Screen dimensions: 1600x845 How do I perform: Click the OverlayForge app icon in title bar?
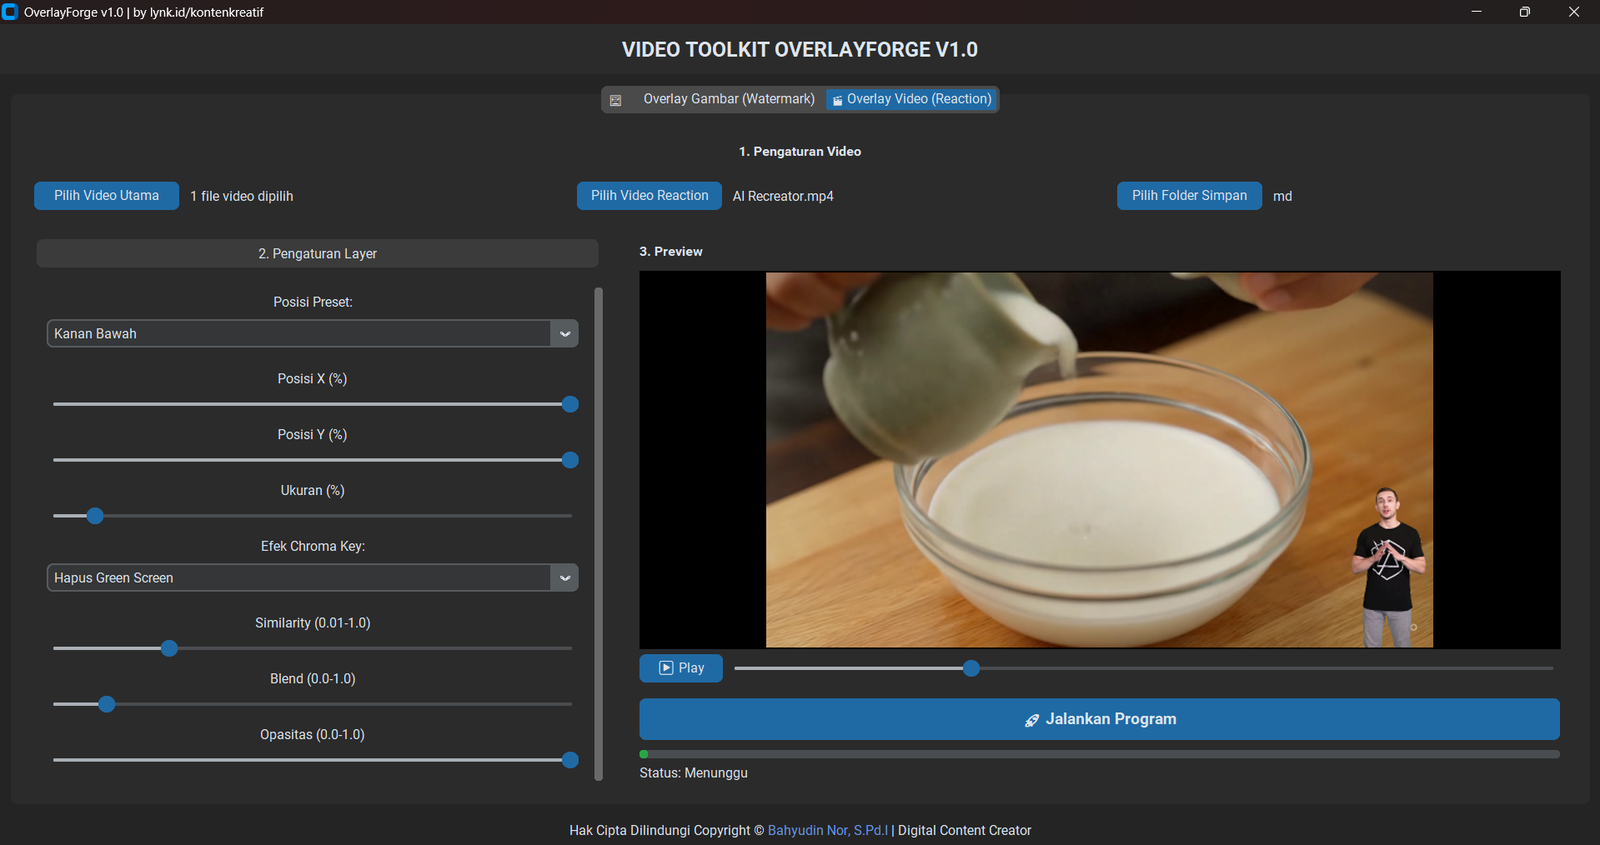click(x=10, y=12)
